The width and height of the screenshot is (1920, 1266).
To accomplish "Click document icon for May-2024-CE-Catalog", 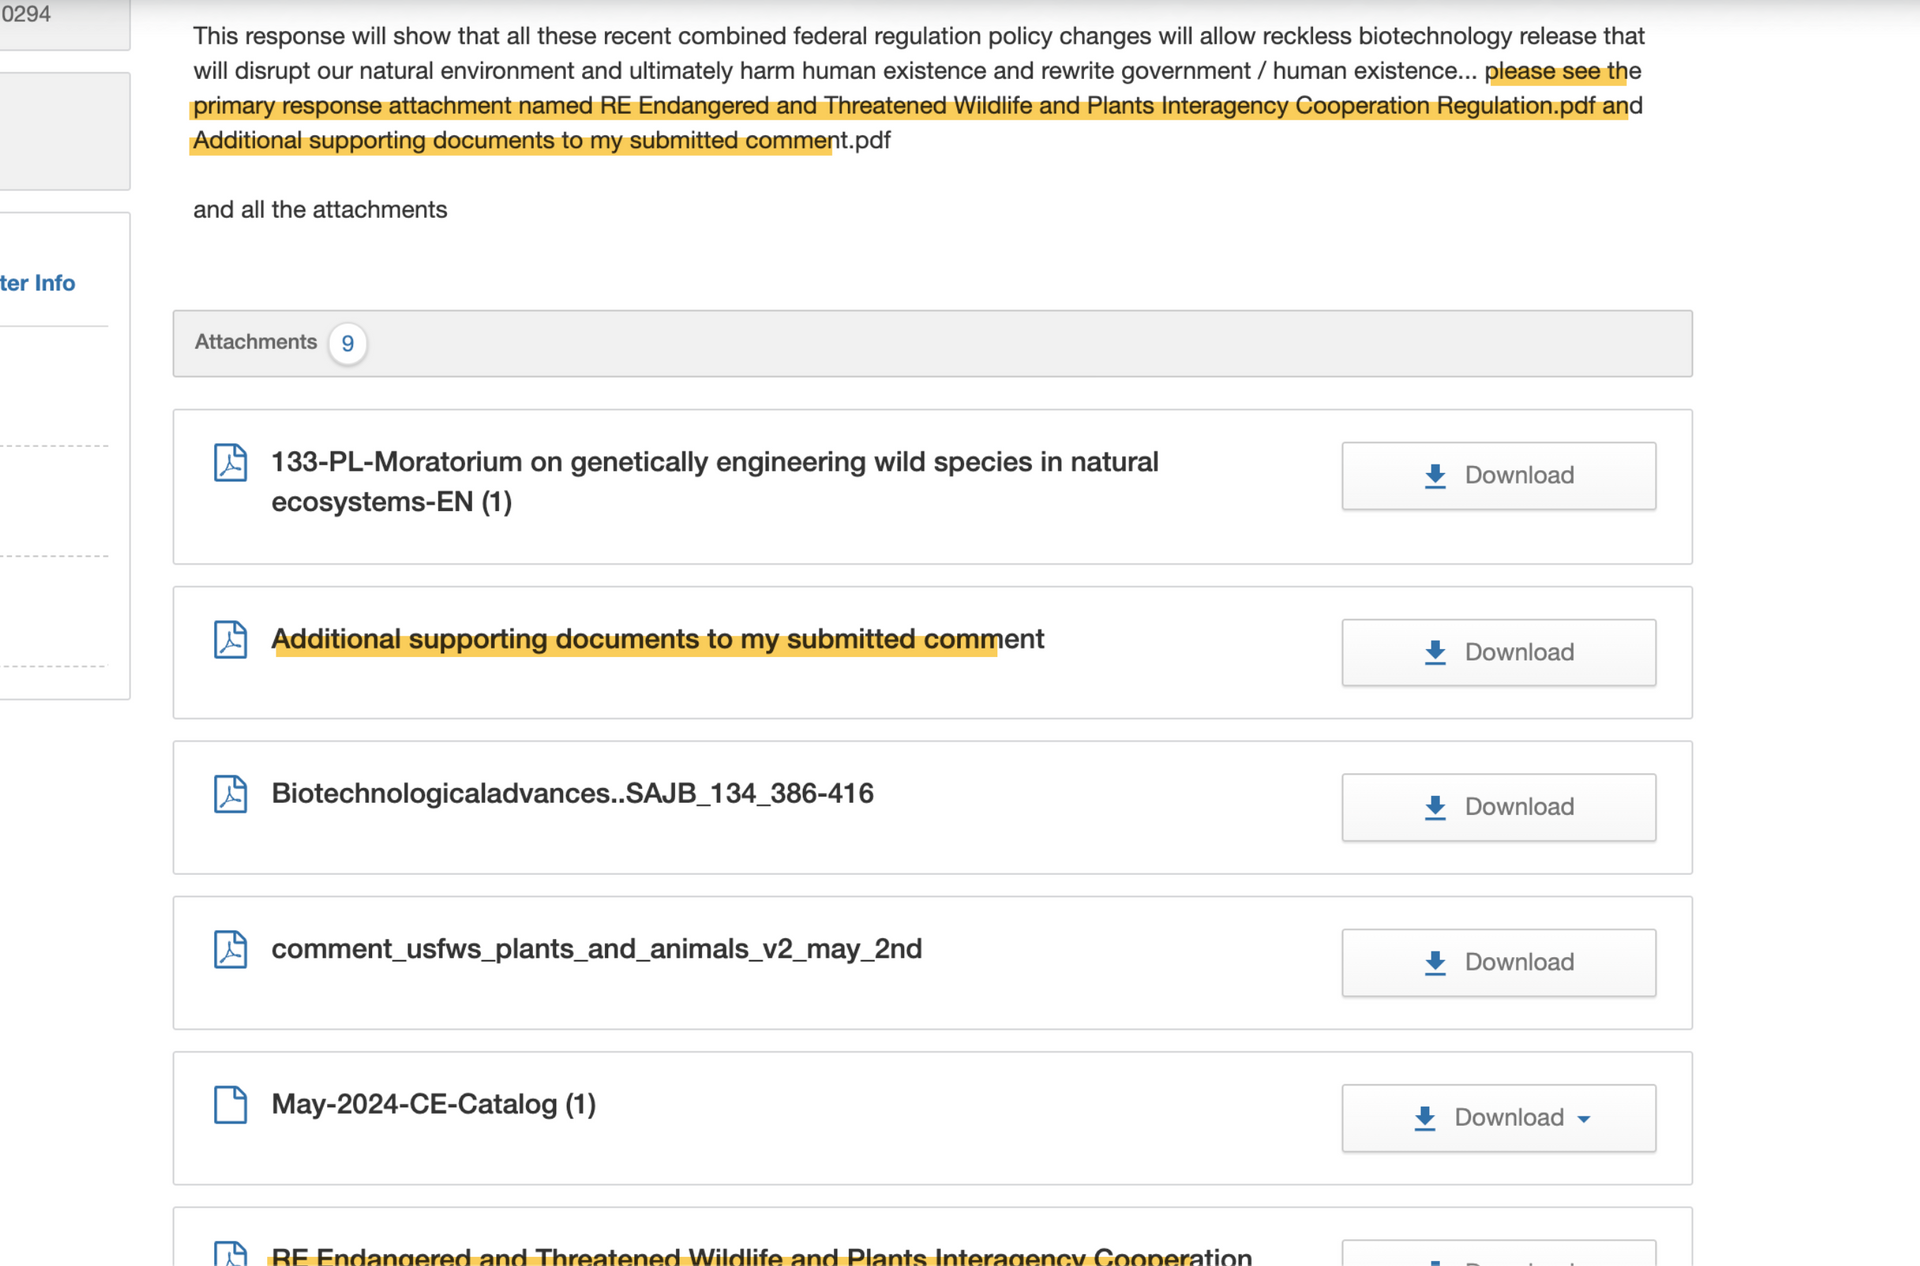I will click(230, 1105).
